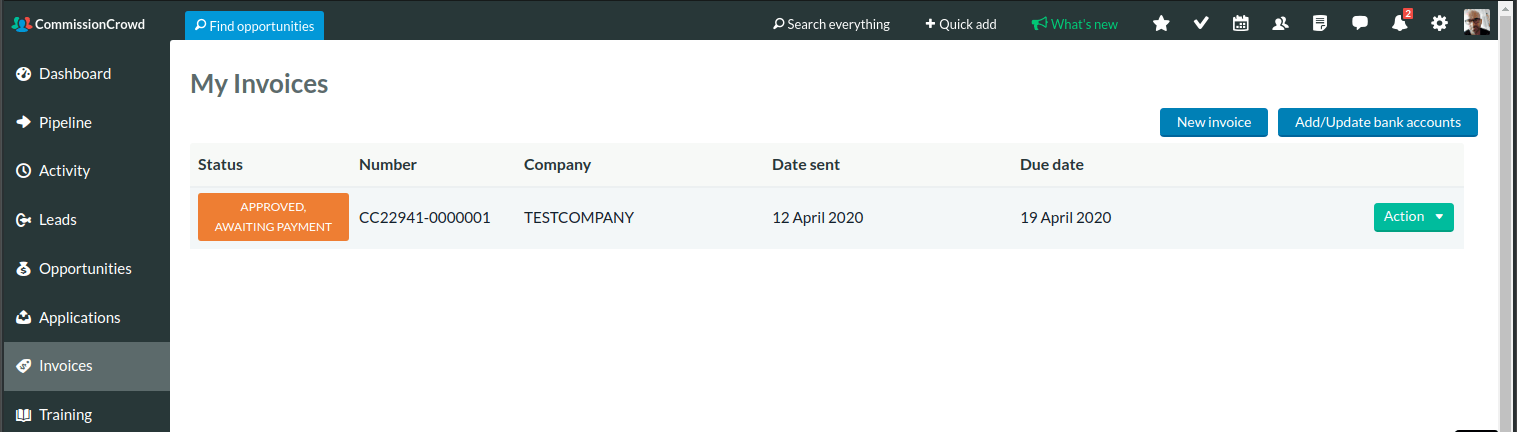Open the calendar icon in top bar
This screenshot has width=1517, height=432.
click(x=1241, y=24)
